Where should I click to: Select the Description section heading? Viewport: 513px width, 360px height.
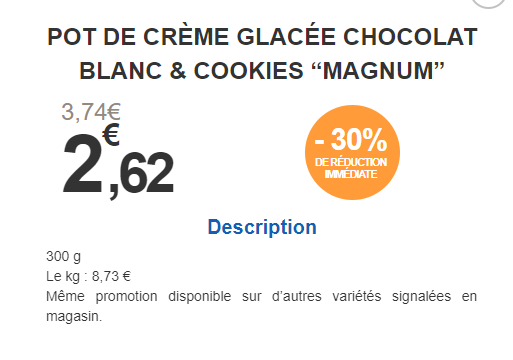262,227
